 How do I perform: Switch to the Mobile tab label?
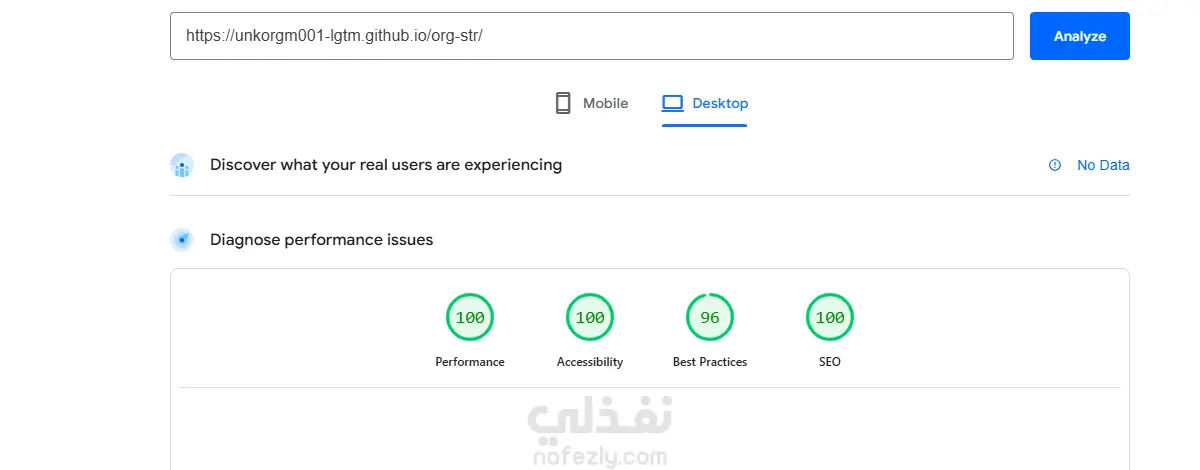click(605, 103)
